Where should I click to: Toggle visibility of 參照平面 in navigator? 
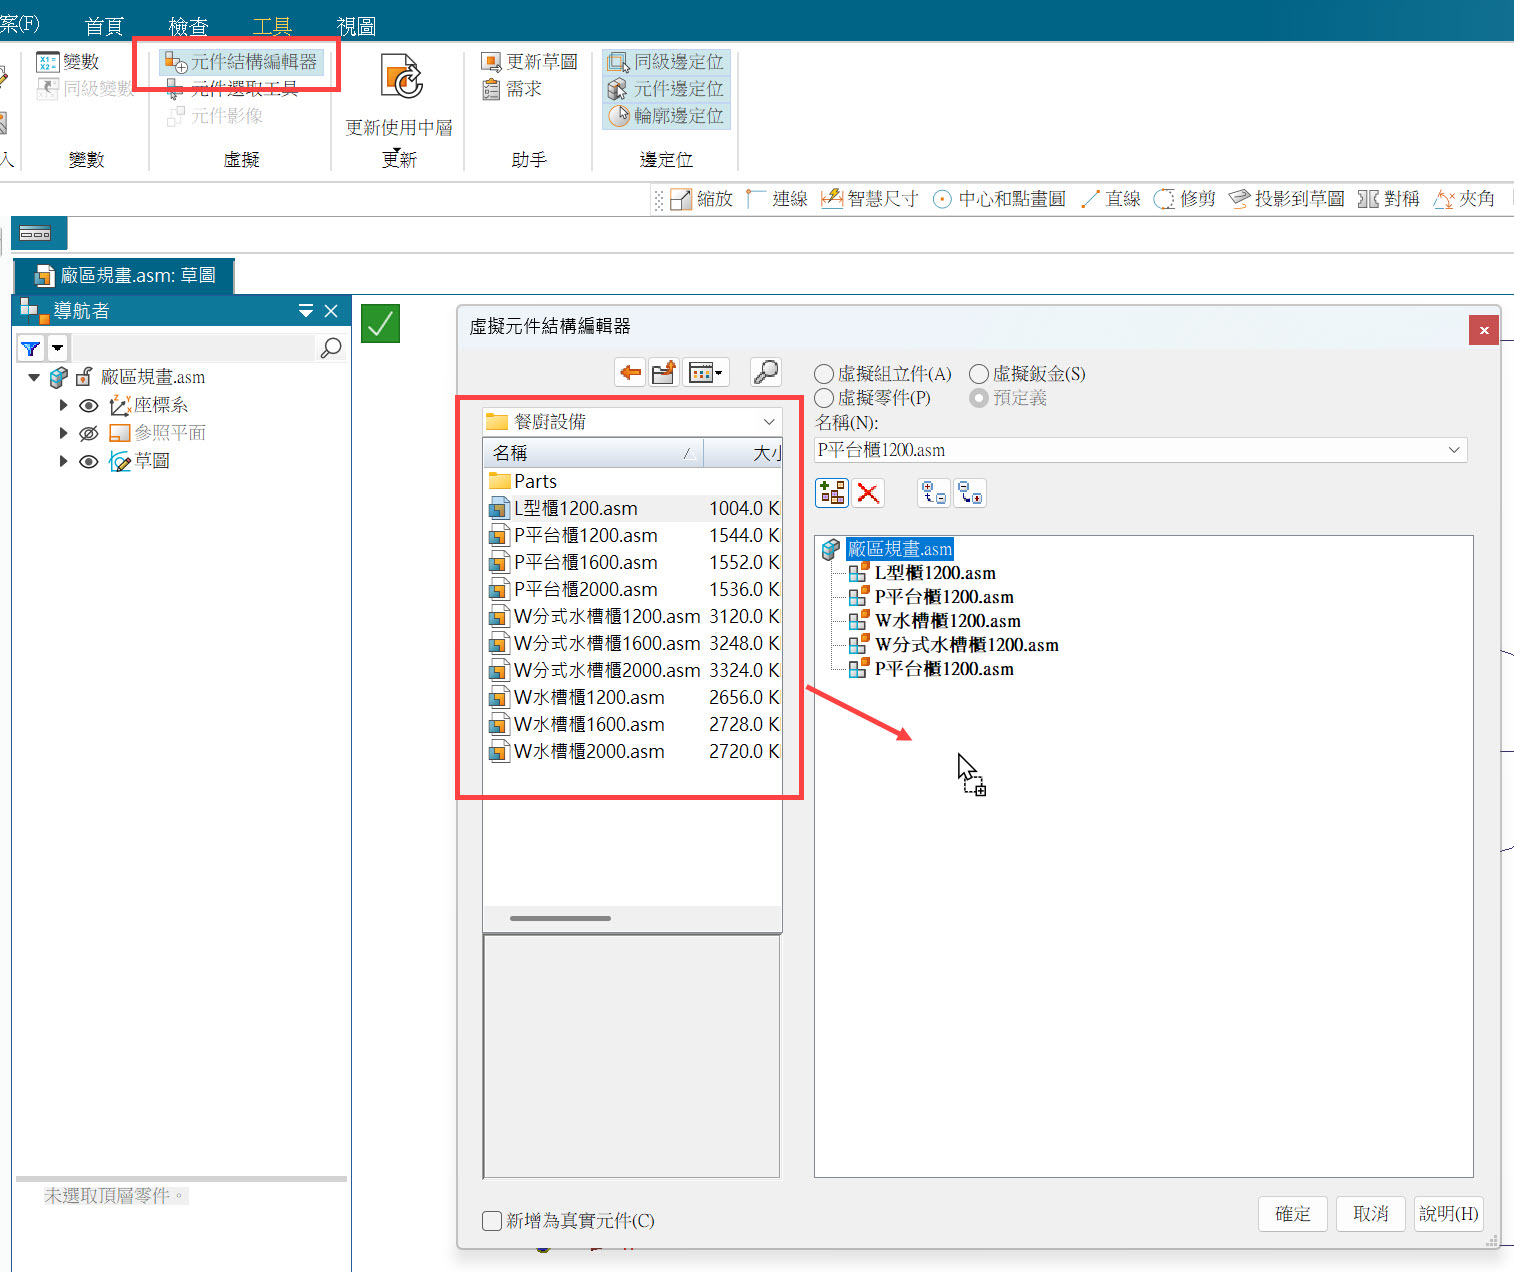tap(89, 433)
